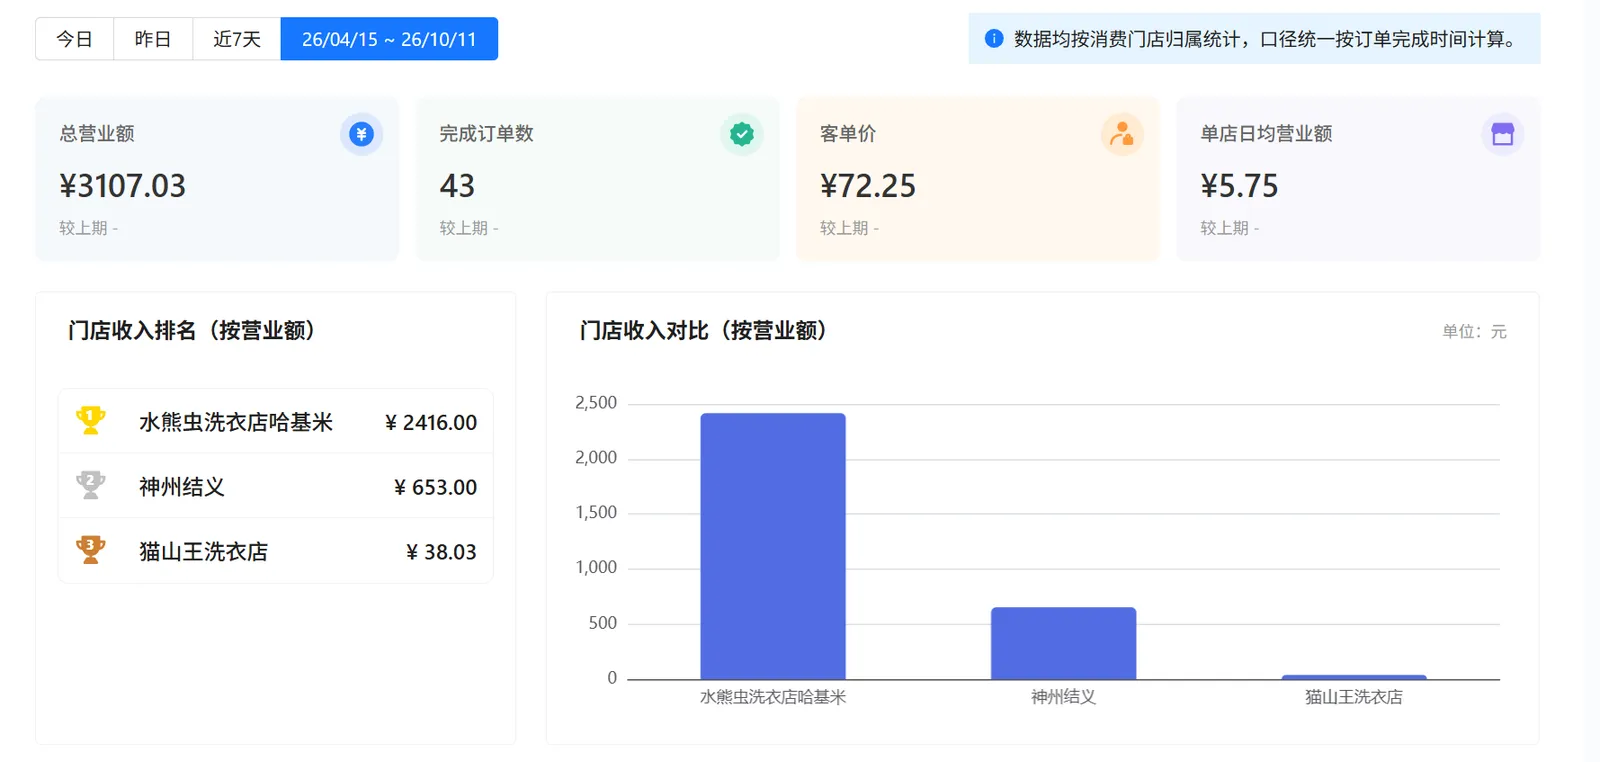Select the 昨日 date filter
Image resolution: width=1600 pixels, height=762 pixels.
pos(153,39)
